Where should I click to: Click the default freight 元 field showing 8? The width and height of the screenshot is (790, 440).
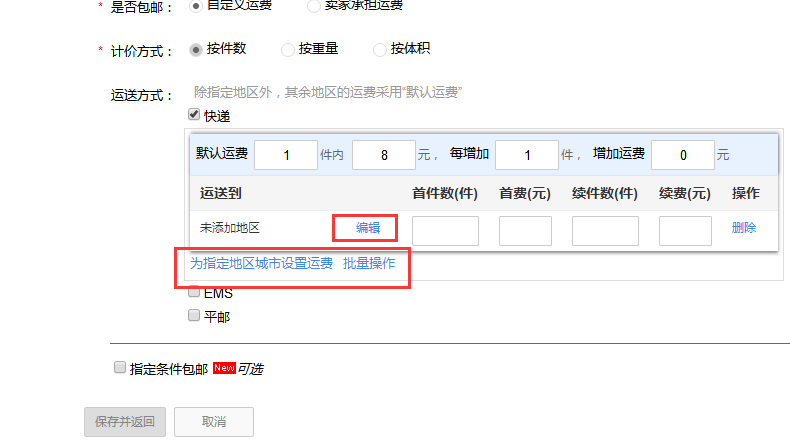pyautogui.click(x=383, y=155)
